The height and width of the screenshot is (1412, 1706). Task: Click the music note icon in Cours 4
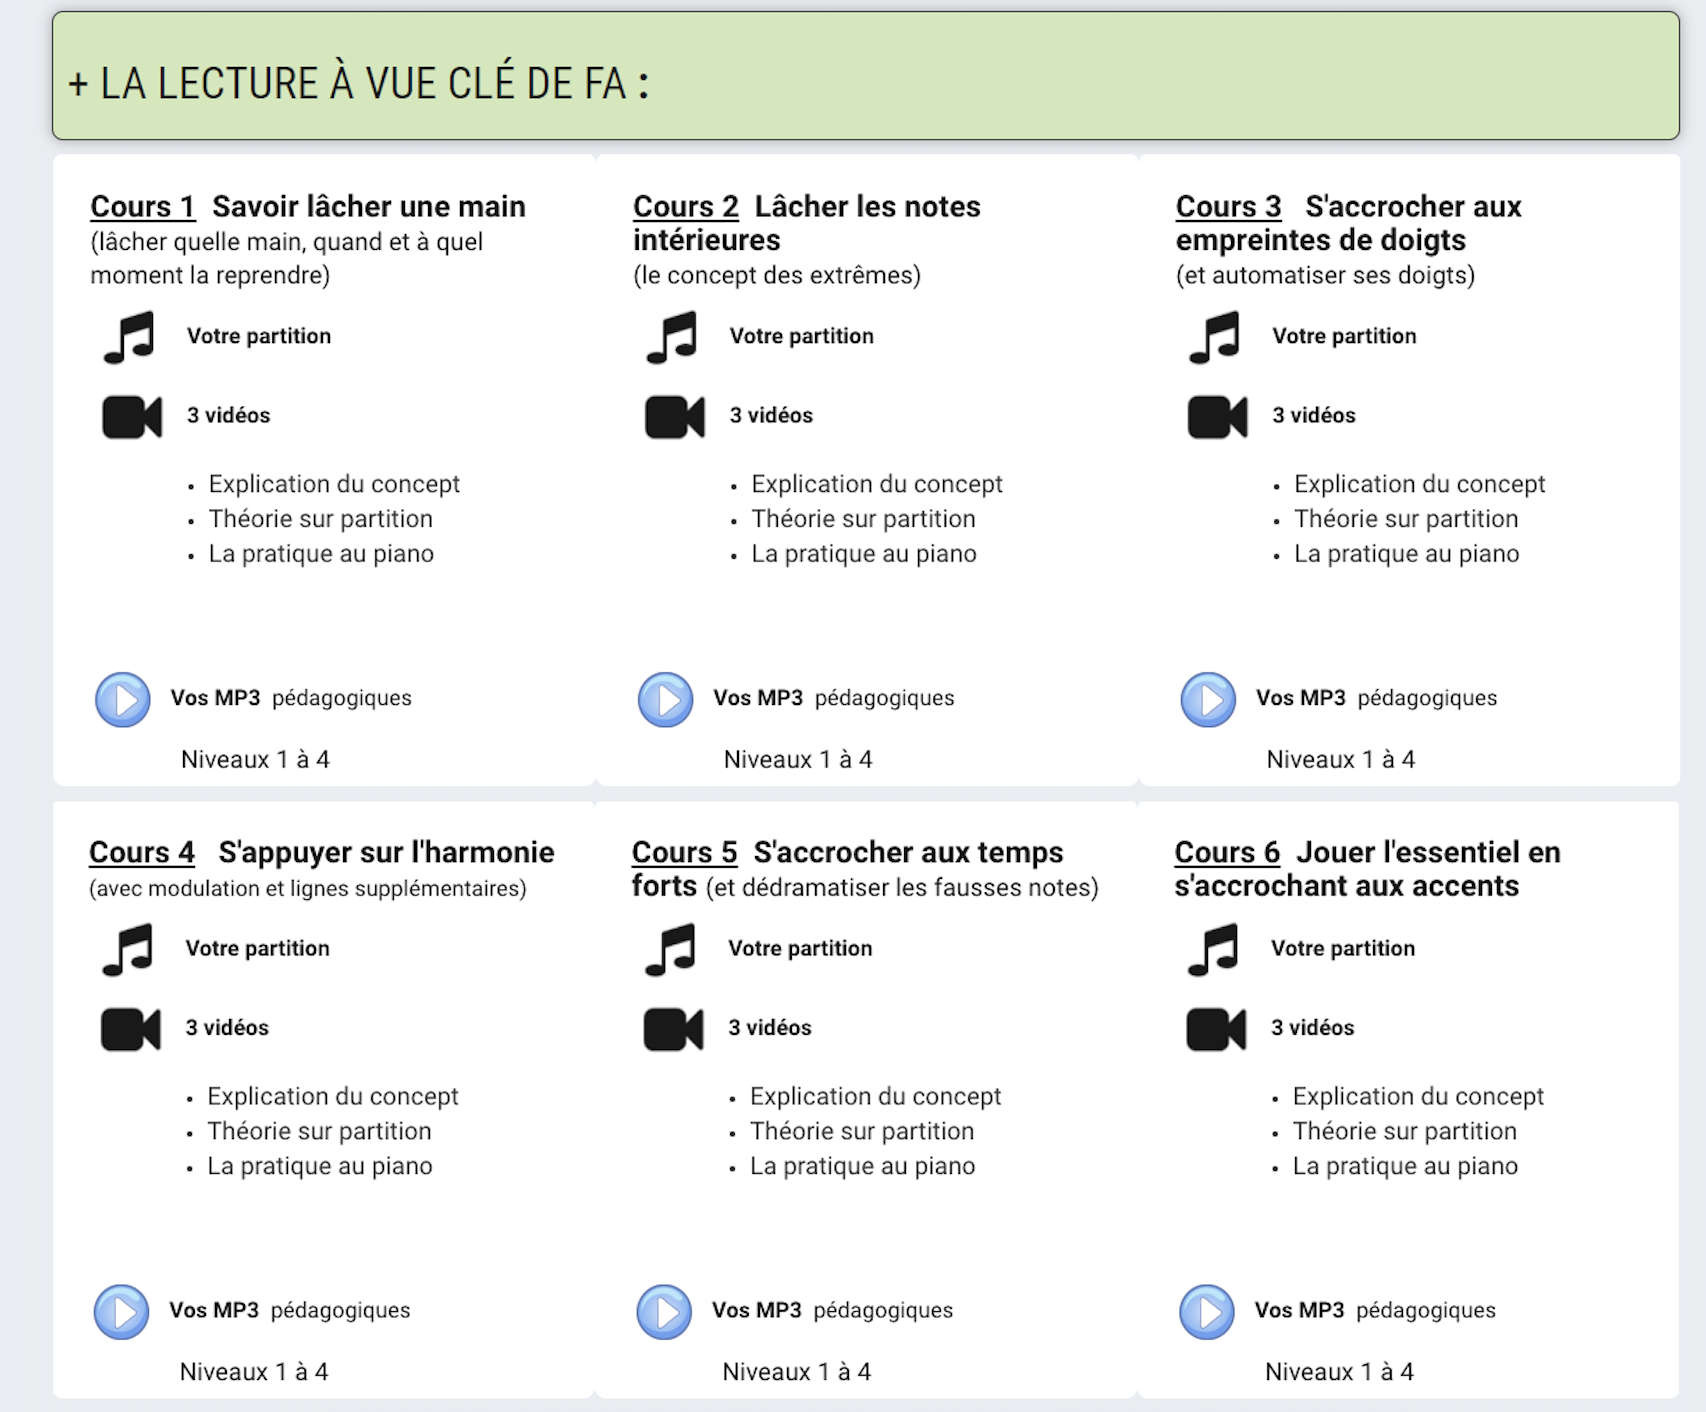(x=128, y=949)
